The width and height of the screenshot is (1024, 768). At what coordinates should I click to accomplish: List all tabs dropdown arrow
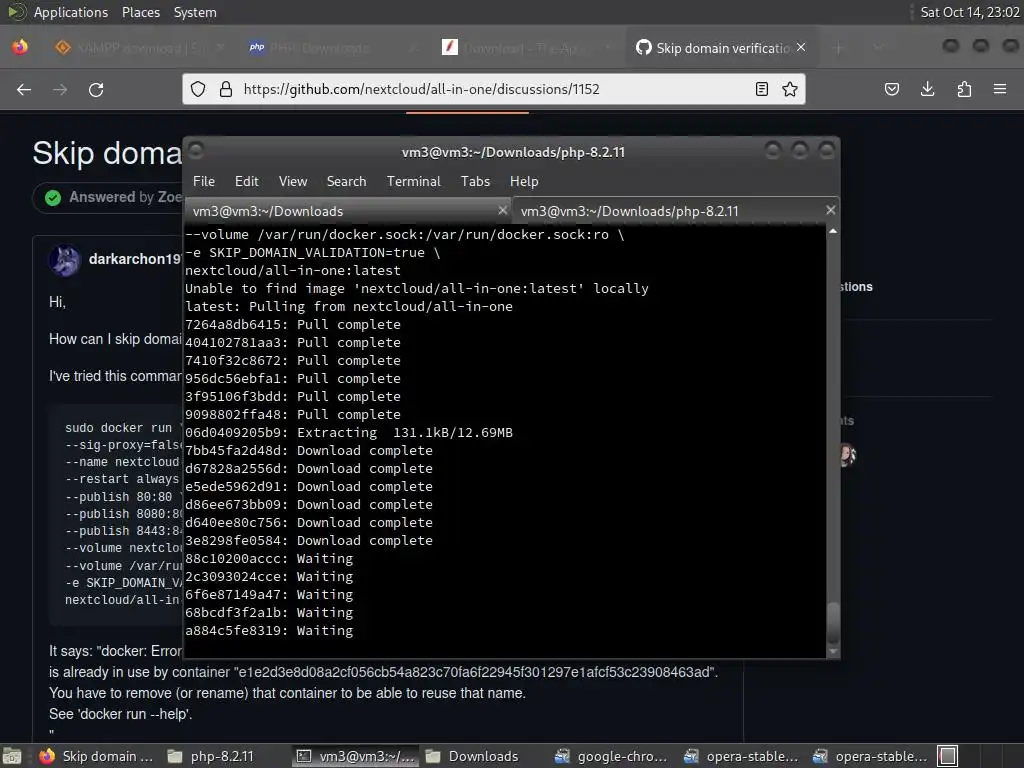[x=878, y=48]
